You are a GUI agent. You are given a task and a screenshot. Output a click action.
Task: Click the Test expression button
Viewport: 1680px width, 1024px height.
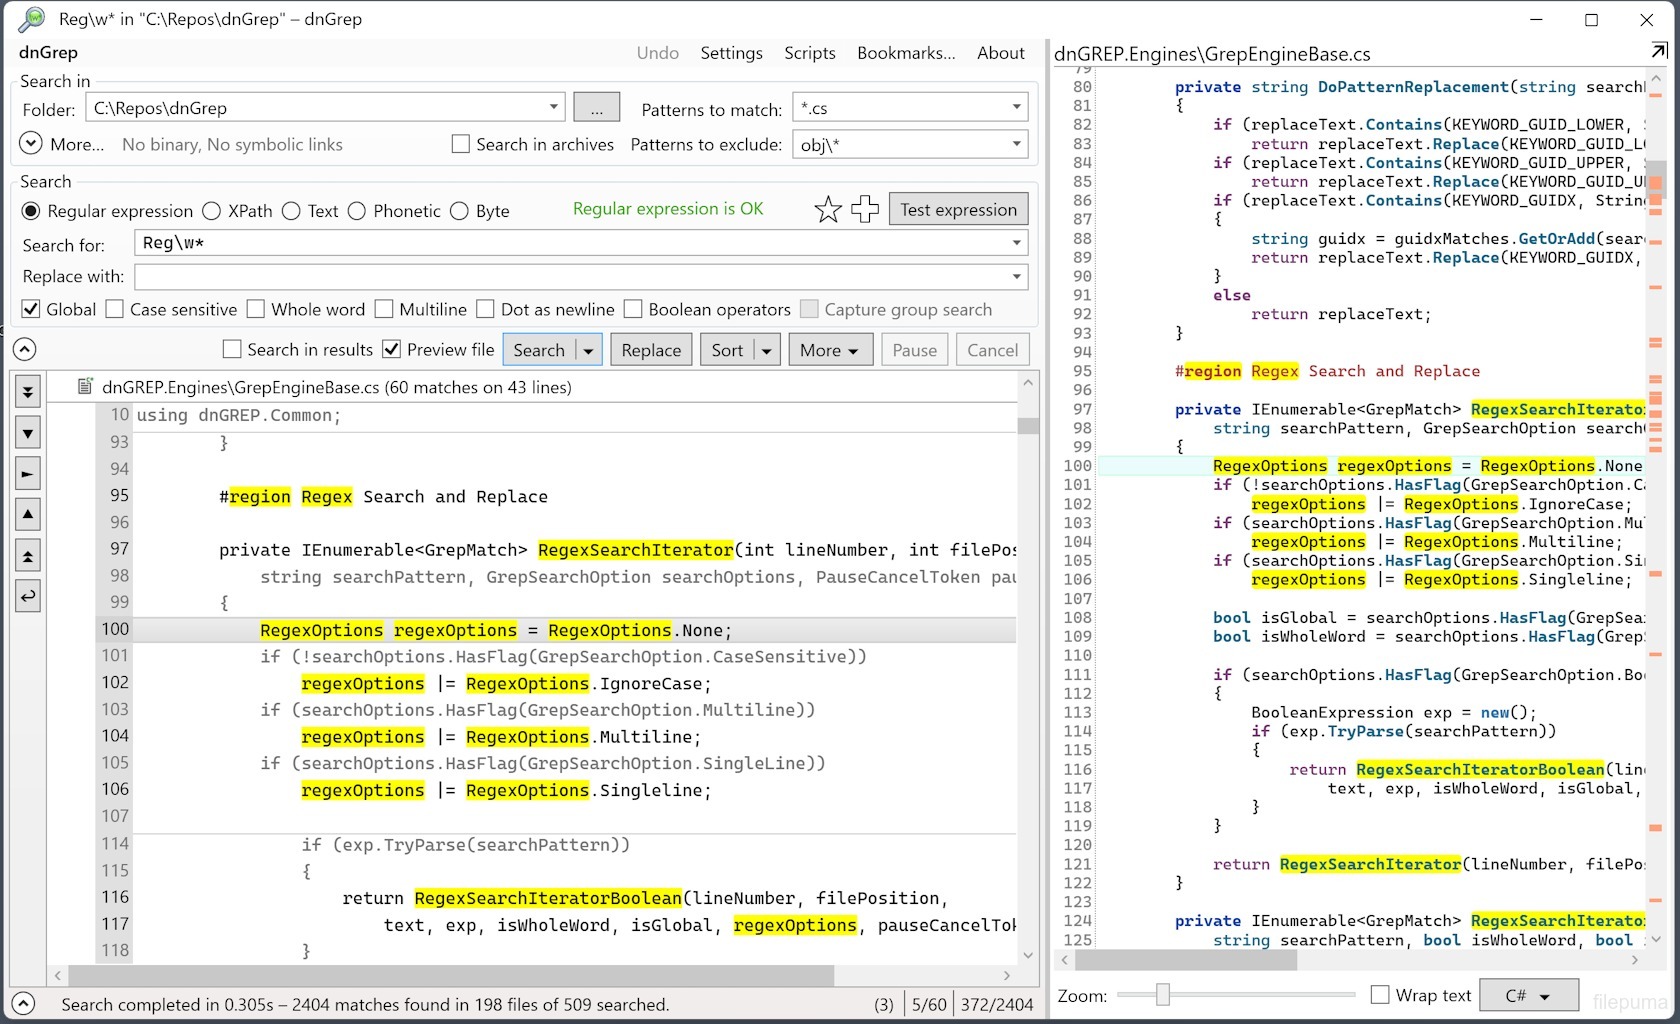point(957,210)
